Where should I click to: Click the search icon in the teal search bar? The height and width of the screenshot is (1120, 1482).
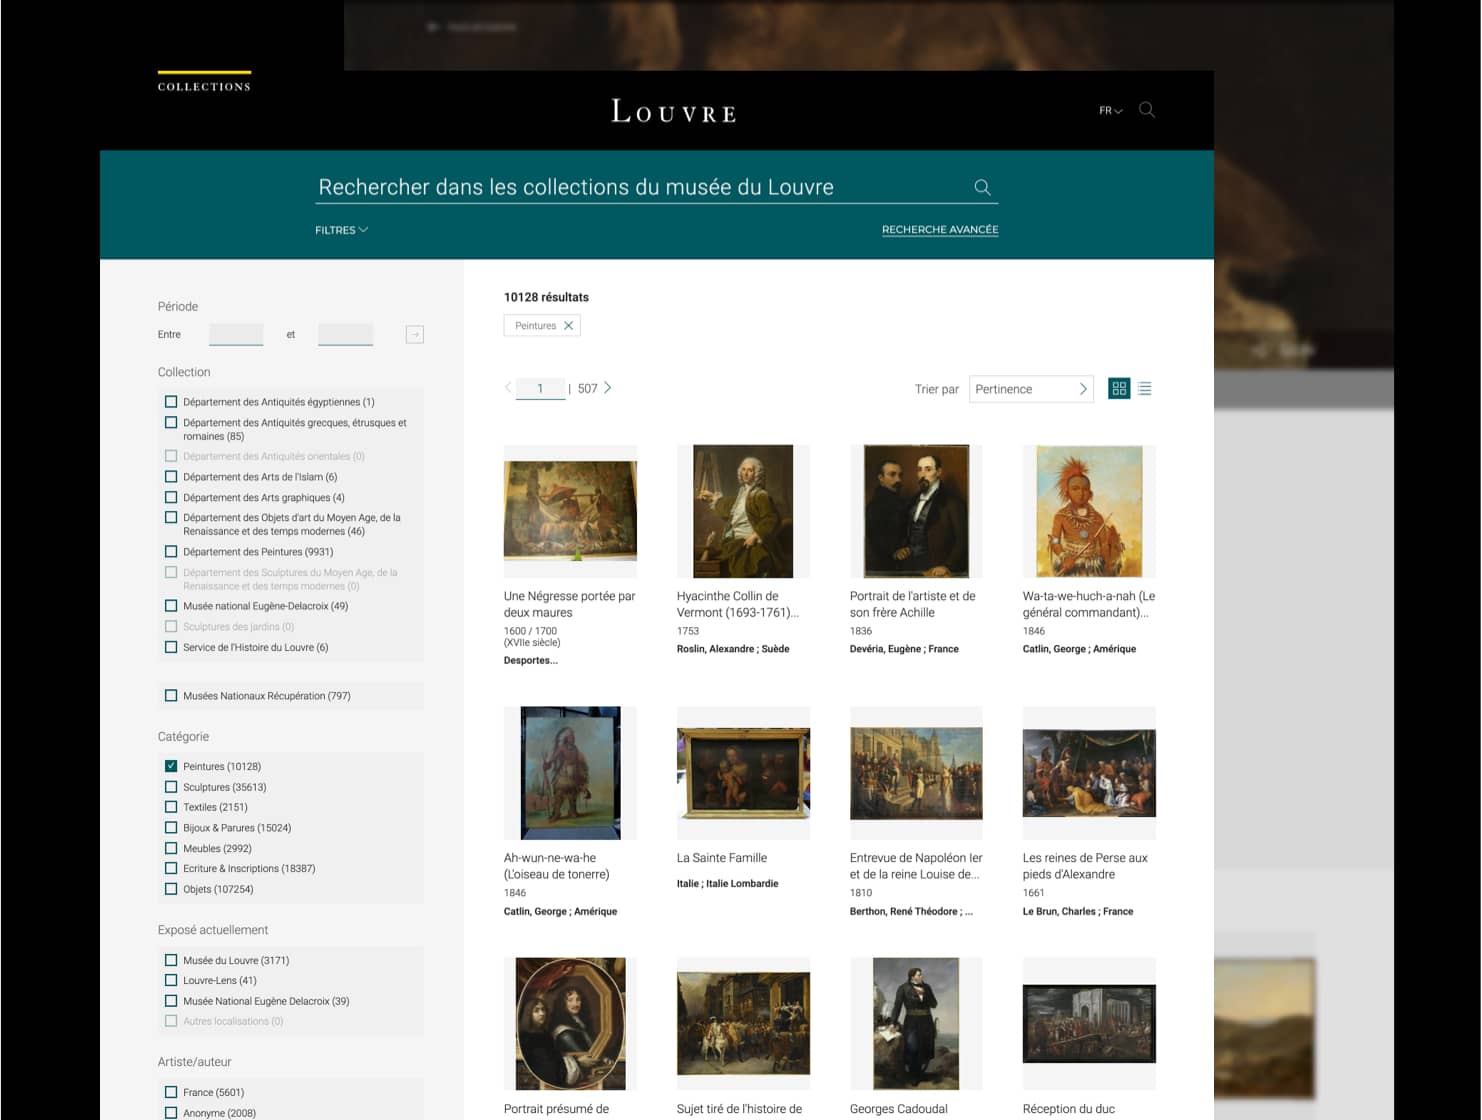click(x=982, y=187)
